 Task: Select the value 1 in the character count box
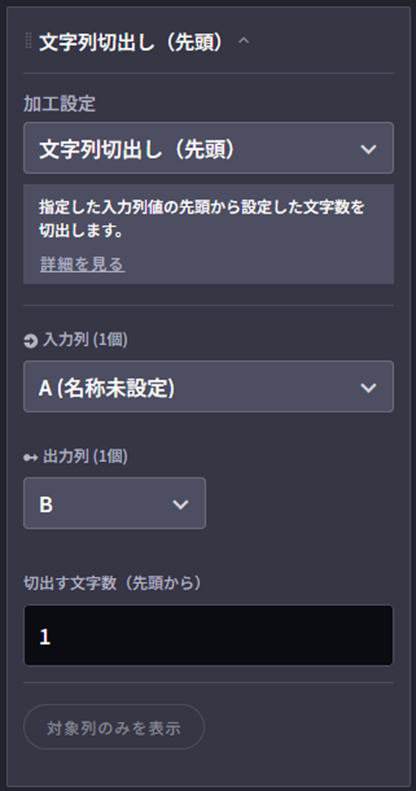(45, 637)
